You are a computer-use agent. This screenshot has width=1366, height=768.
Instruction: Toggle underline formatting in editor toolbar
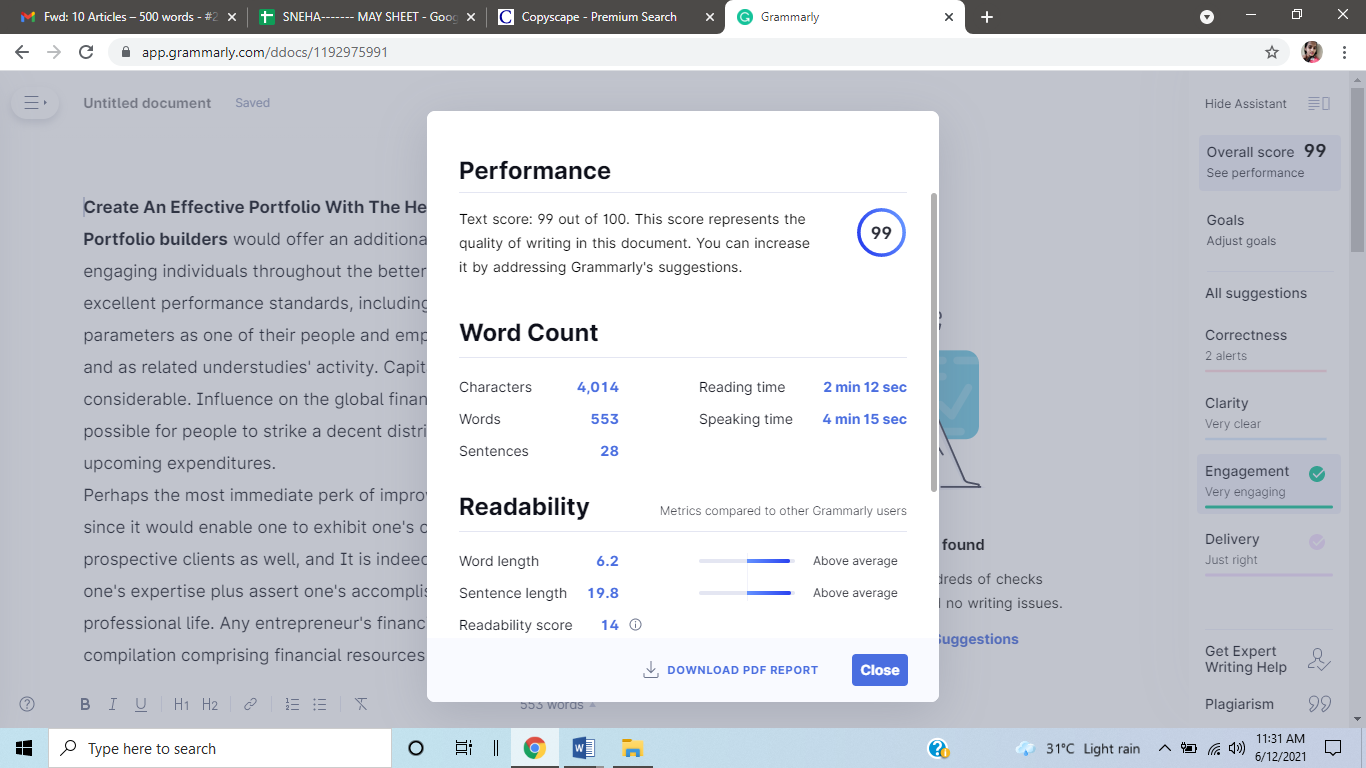coord(141,705)
